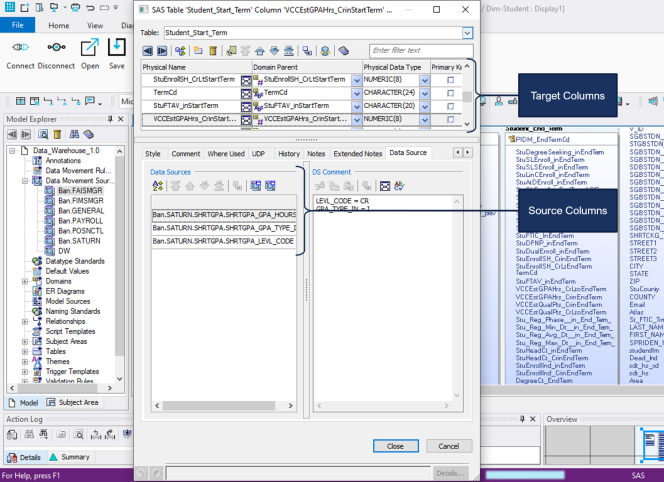Click the Cancel button in dialog
This screenshot has width=664, height=482.
(448, 446)
